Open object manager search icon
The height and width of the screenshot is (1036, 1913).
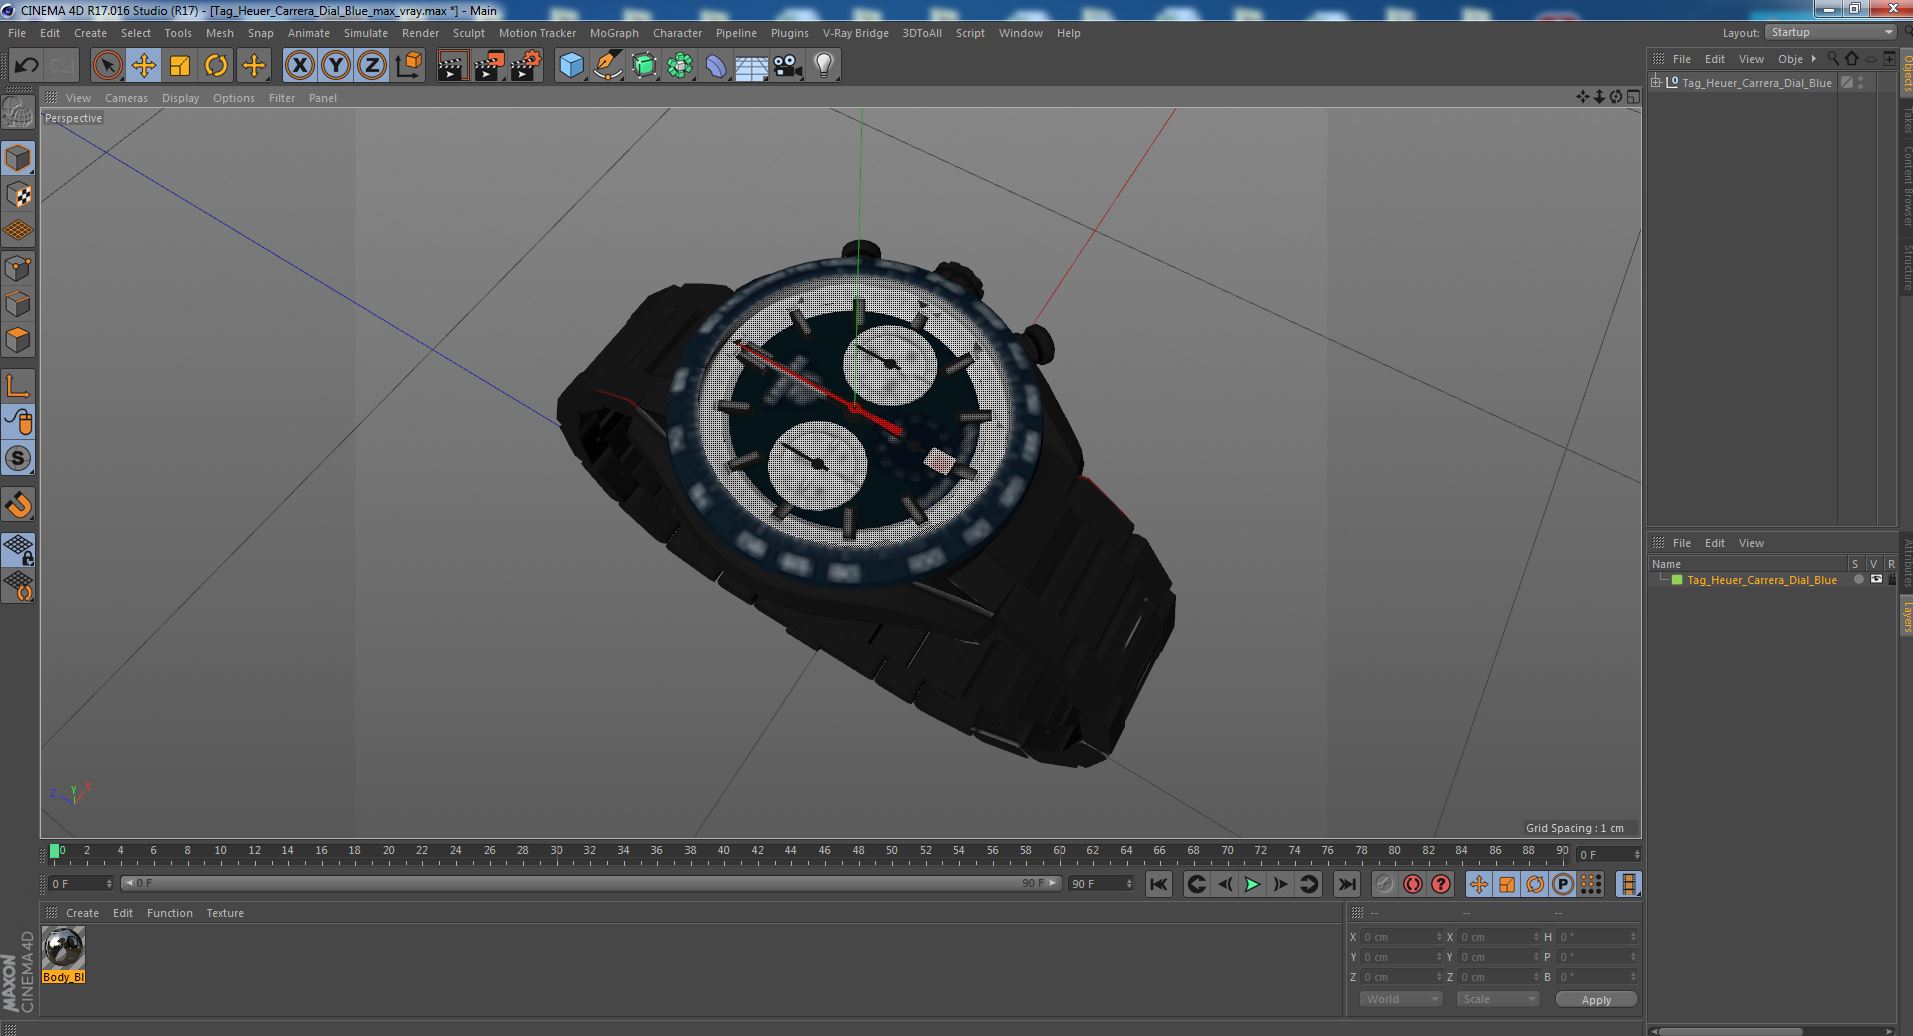tap(1833, 59)
